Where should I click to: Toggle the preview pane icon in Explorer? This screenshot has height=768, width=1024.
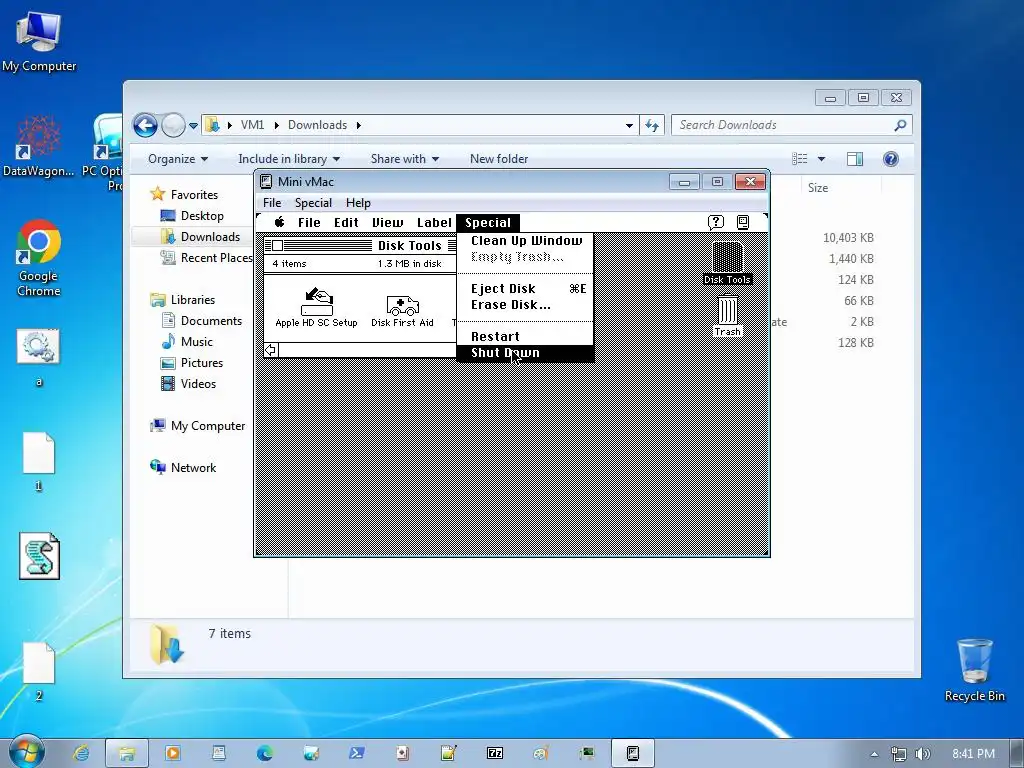855,159
